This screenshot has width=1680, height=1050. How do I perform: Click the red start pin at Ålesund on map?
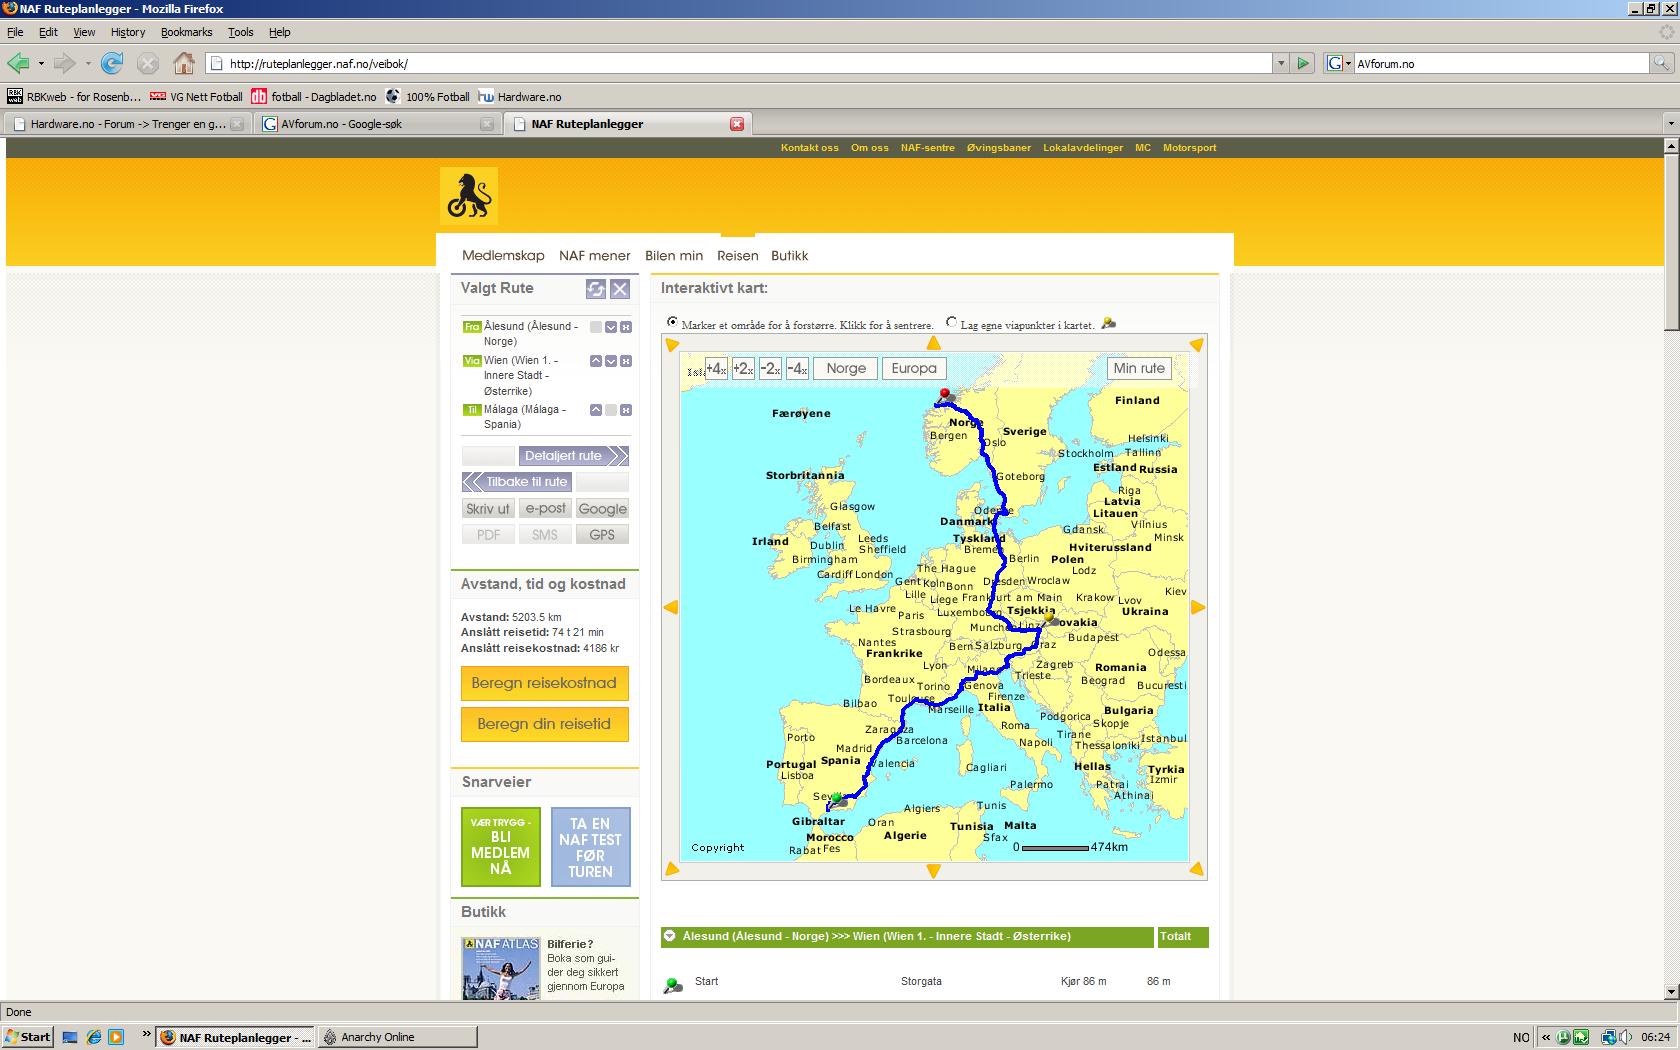point(944,394)
